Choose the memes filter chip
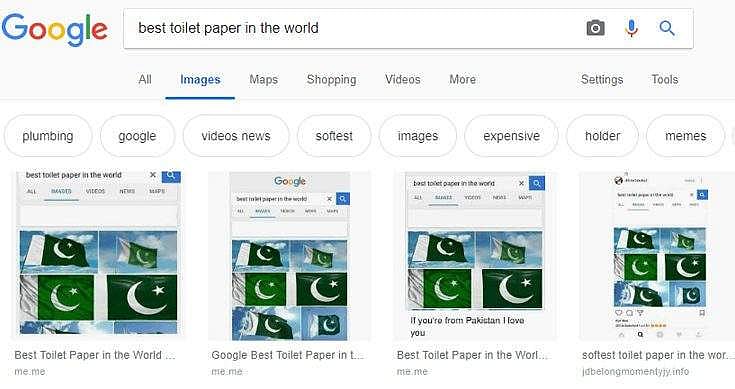The image size is (735, 389). 685,136
